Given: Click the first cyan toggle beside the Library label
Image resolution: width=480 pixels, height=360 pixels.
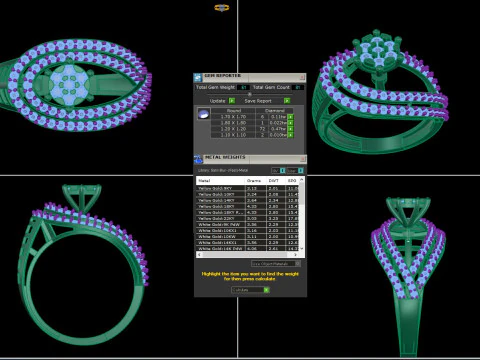Looking at the screenshot, I should [x=283, y=171].
